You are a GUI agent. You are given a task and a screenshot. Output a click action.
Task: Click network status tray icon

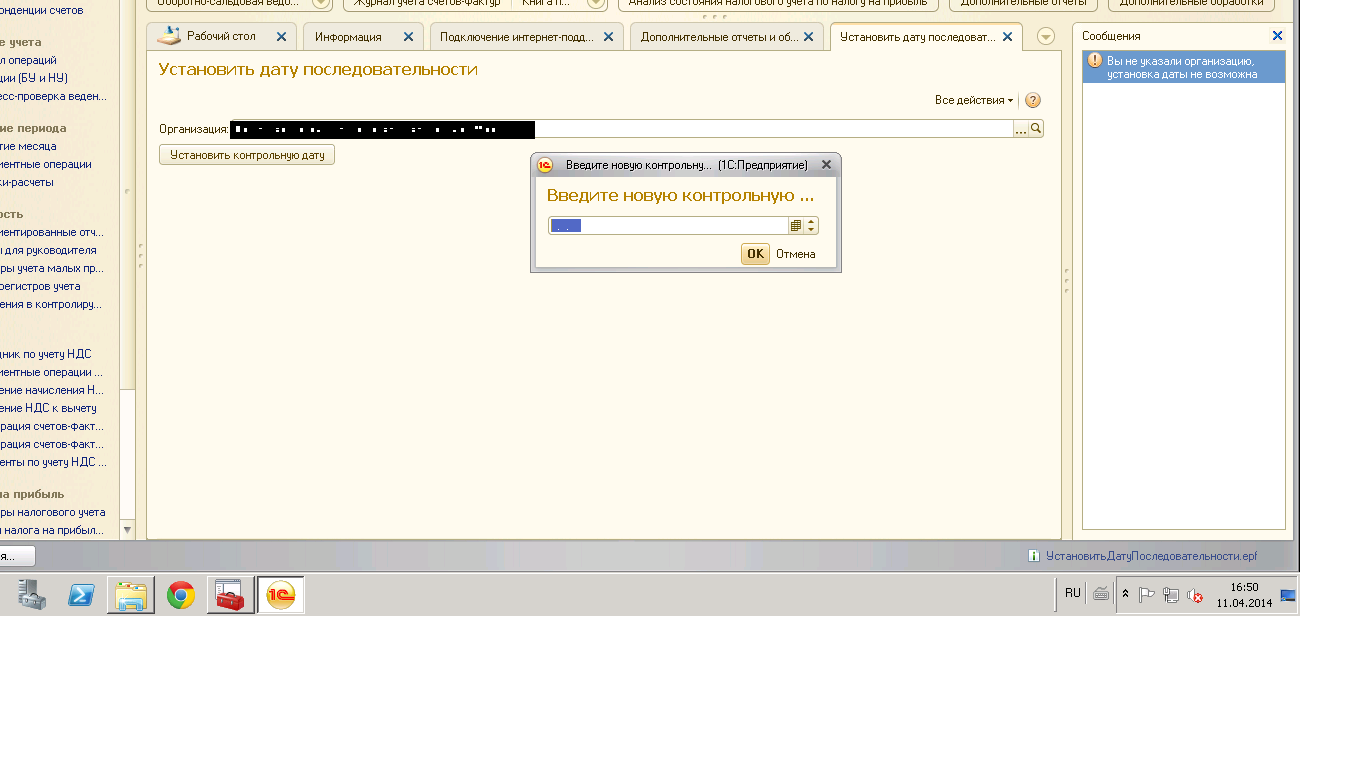[x=1171, y=595]
